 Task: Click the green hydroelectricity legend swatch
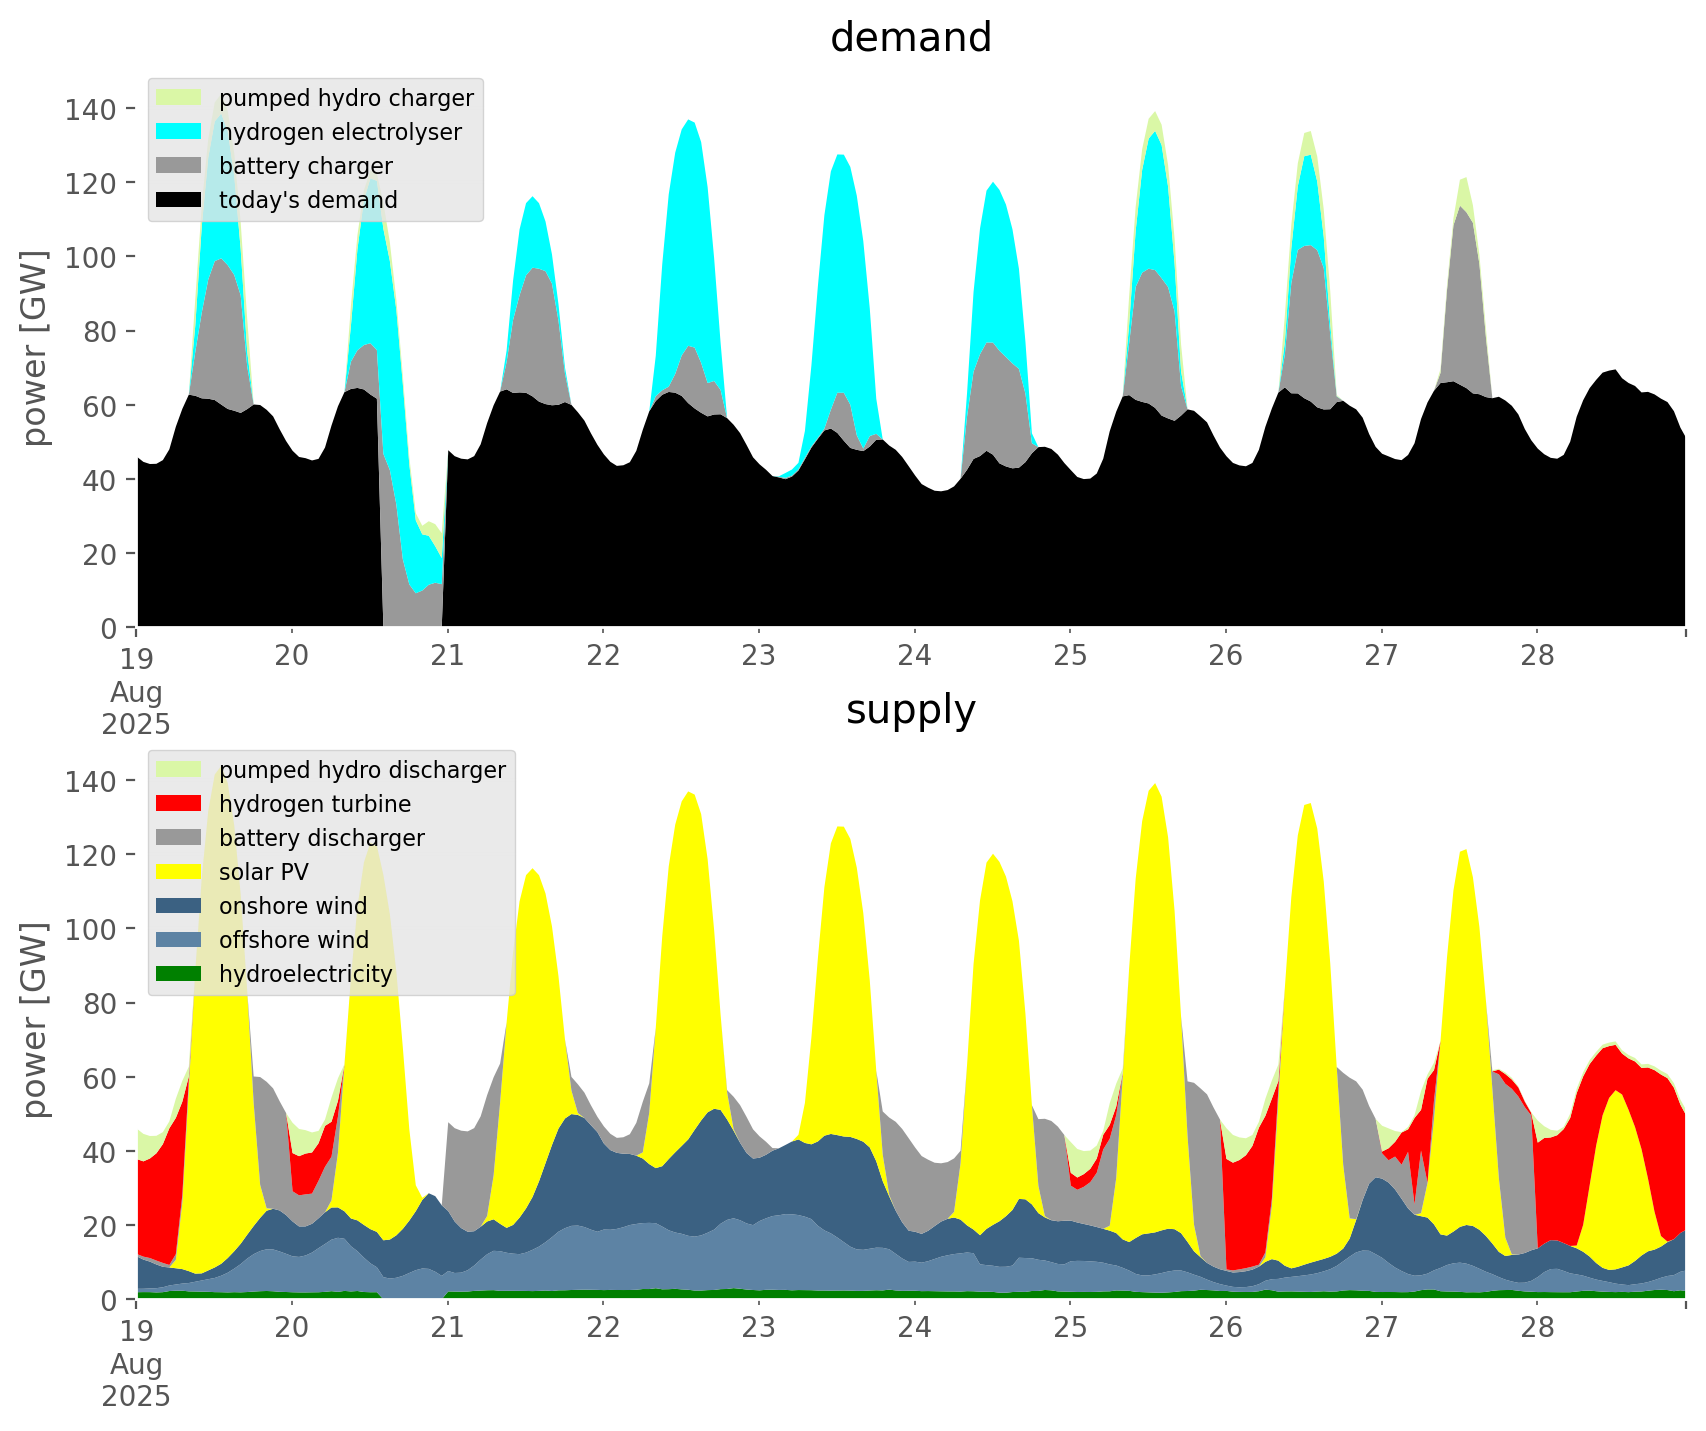[179, 974]
